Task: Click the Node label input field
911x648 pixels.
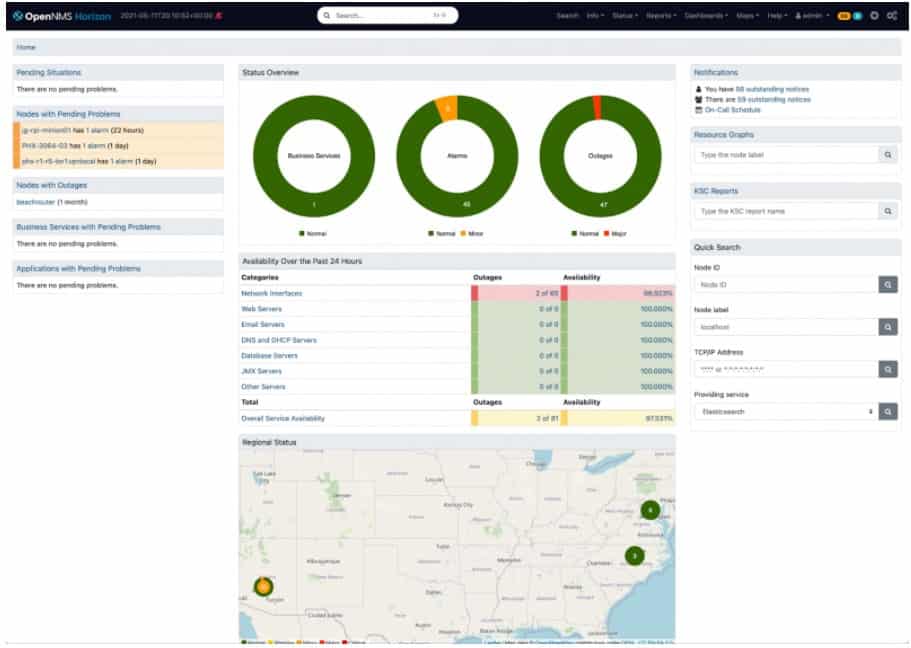Action: click(x=786, y=327)
